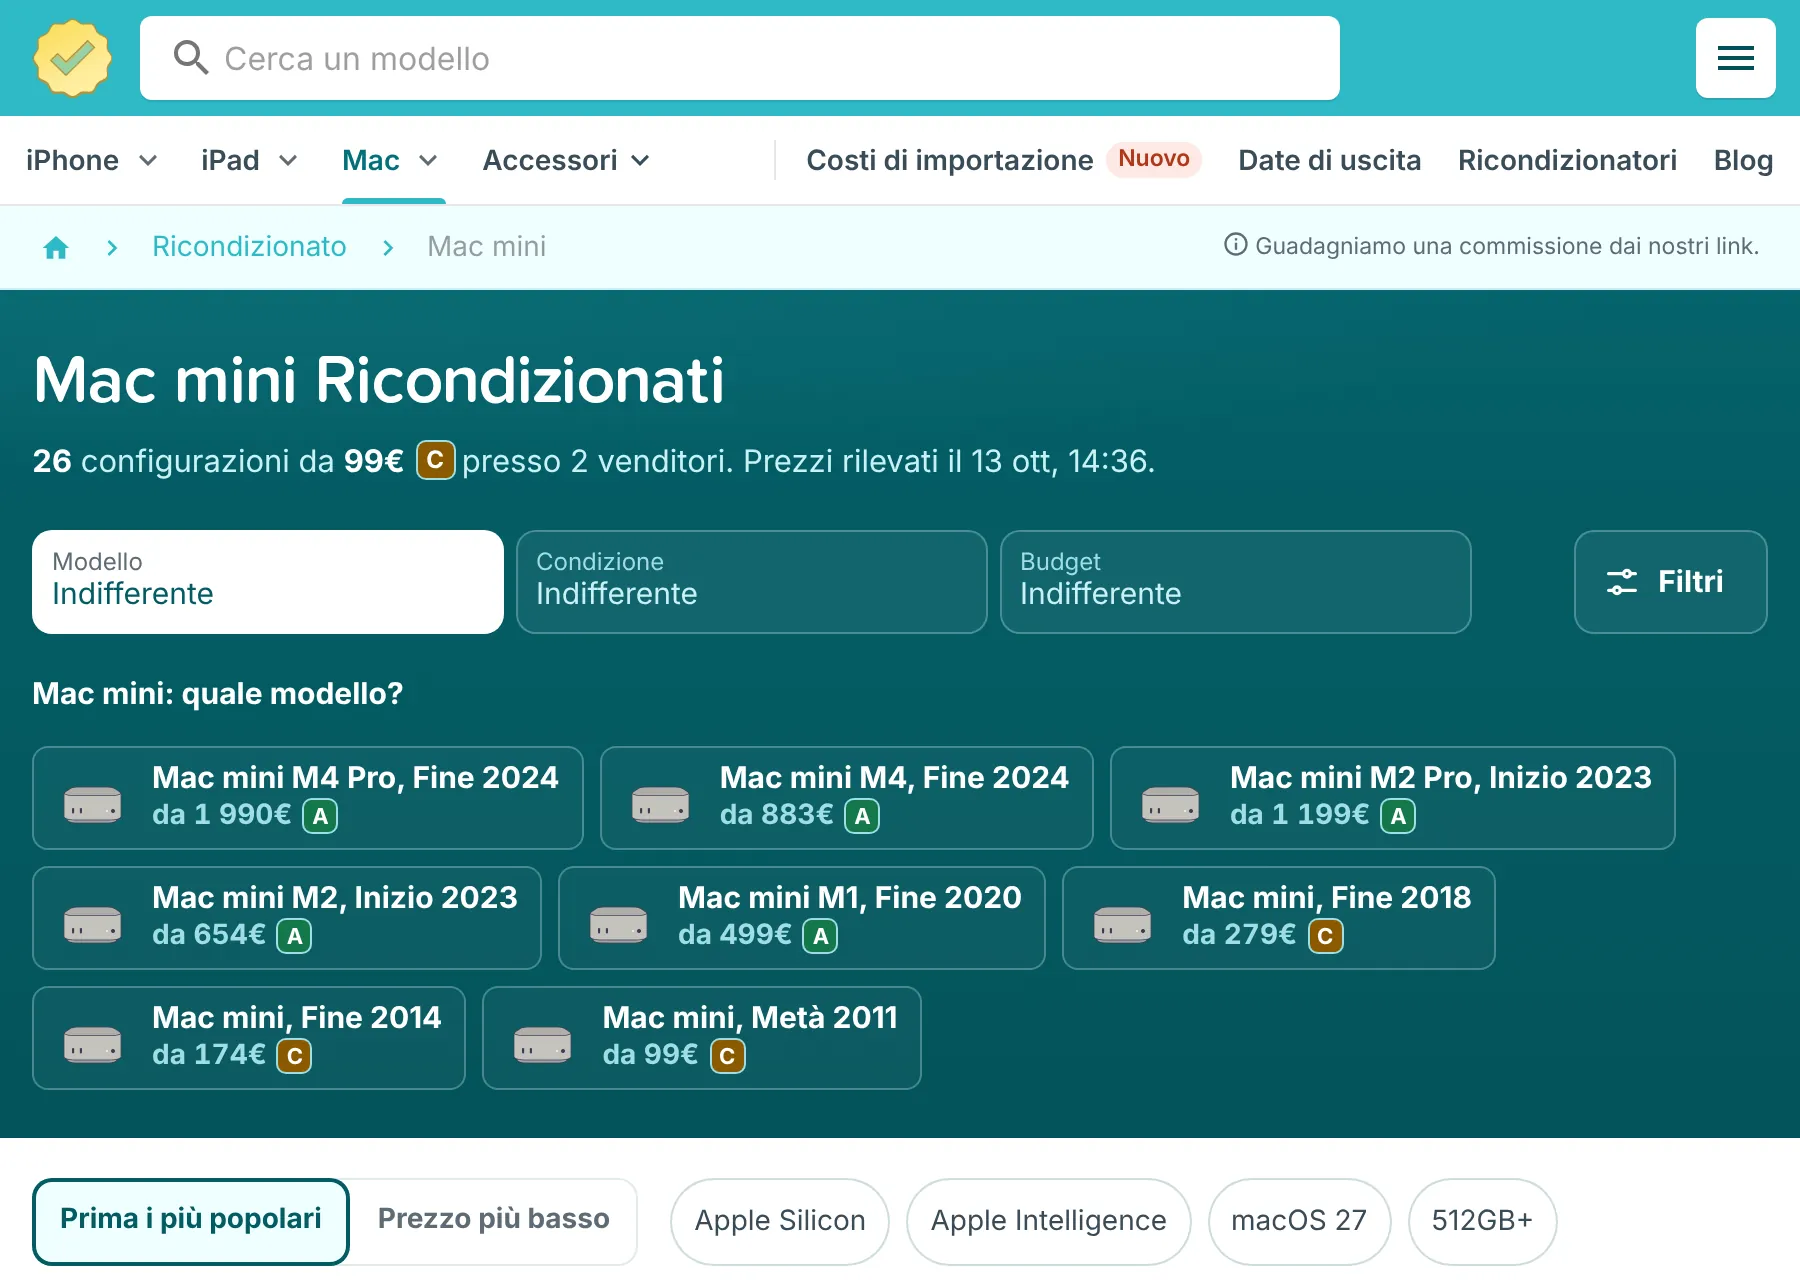Open Ricondizionatori page

1567,160
